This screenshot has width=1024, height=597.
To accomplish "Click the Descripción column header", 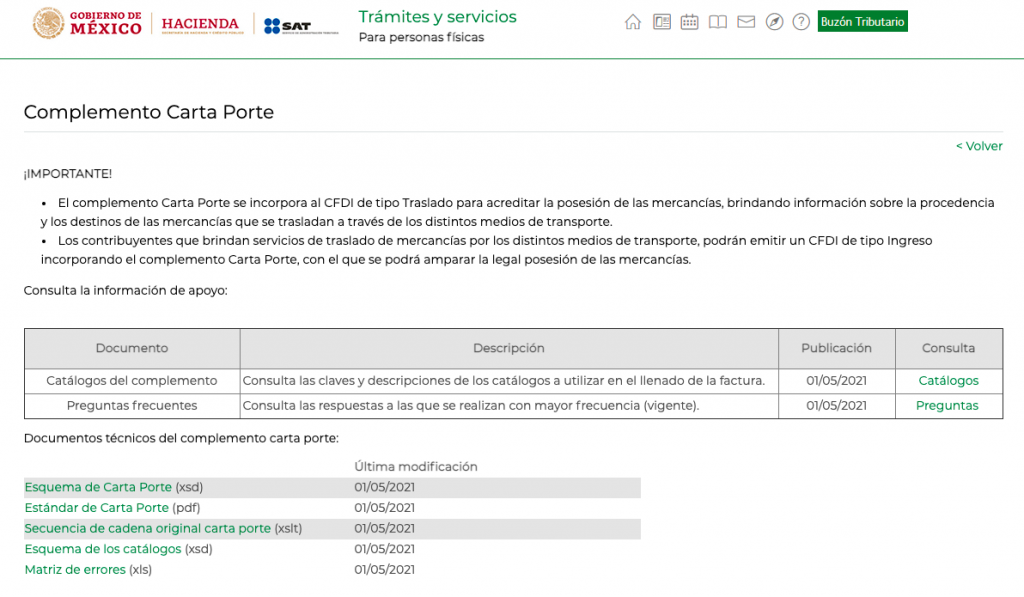I will click(509, 348).
